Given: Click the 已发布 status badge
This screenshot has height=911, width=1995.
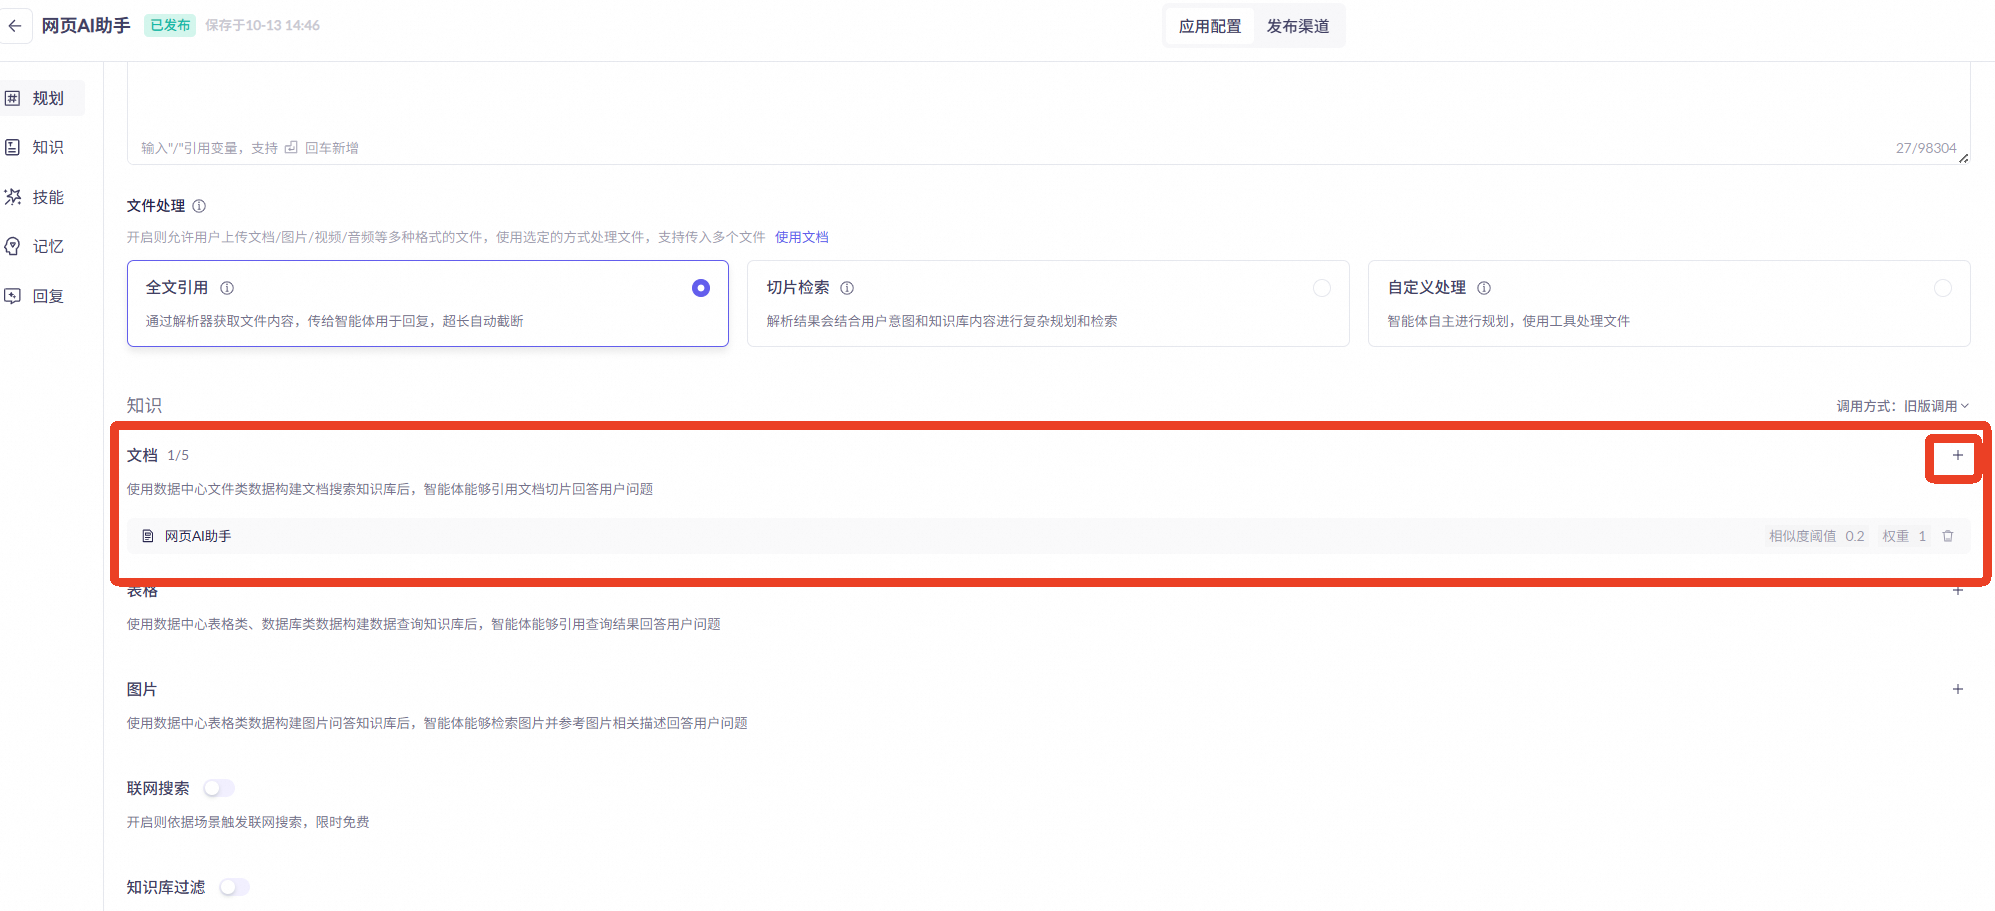Looking at the screenshot, I should coord(170,25).
